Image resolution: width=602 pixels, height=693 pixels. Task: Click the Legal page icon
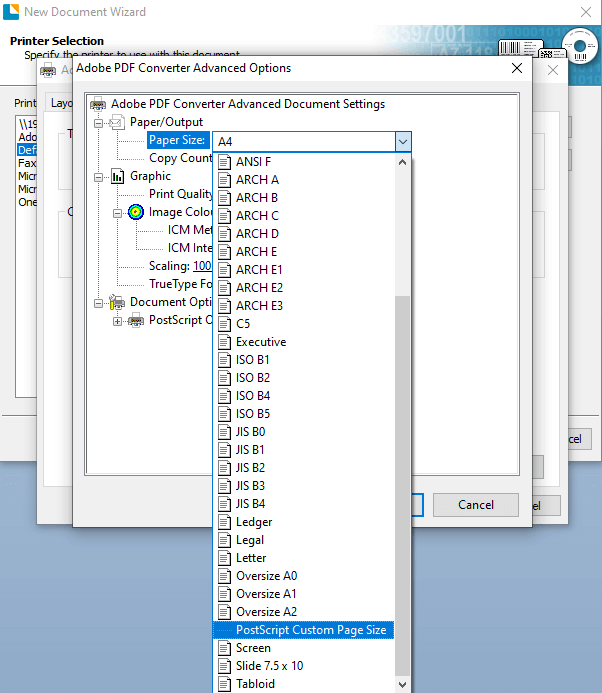(225, 541)
